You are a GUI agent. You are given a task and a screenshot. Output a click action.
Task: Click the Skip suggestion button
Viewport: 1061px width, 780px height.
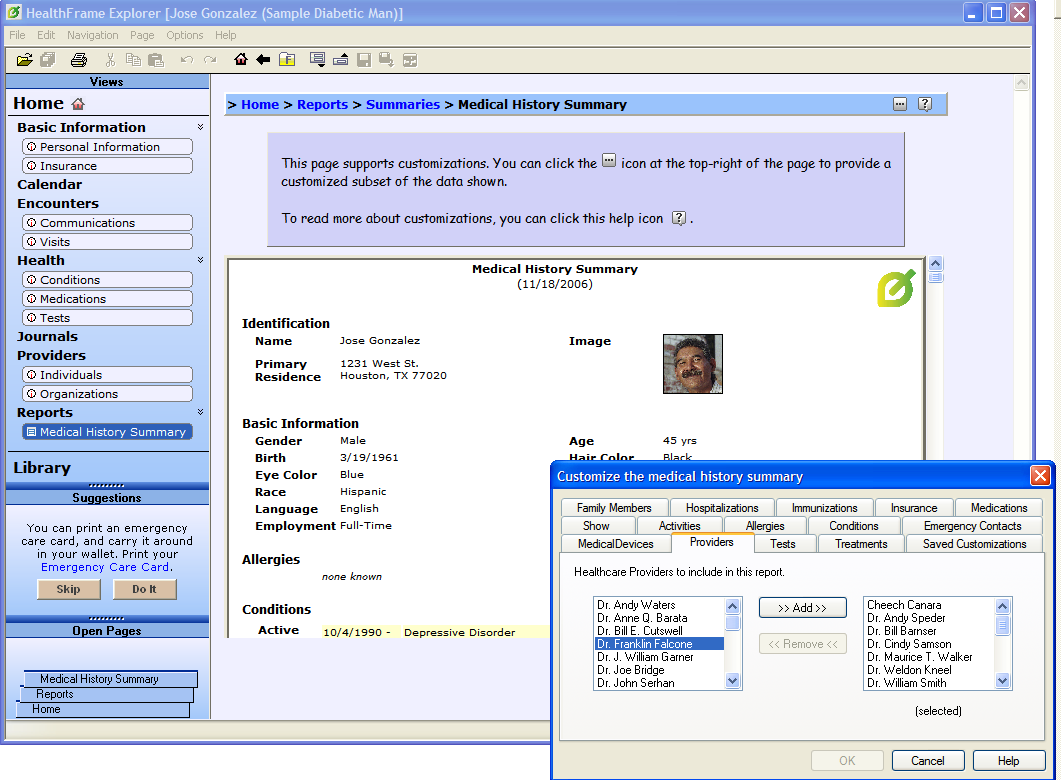tap(68, 589)
